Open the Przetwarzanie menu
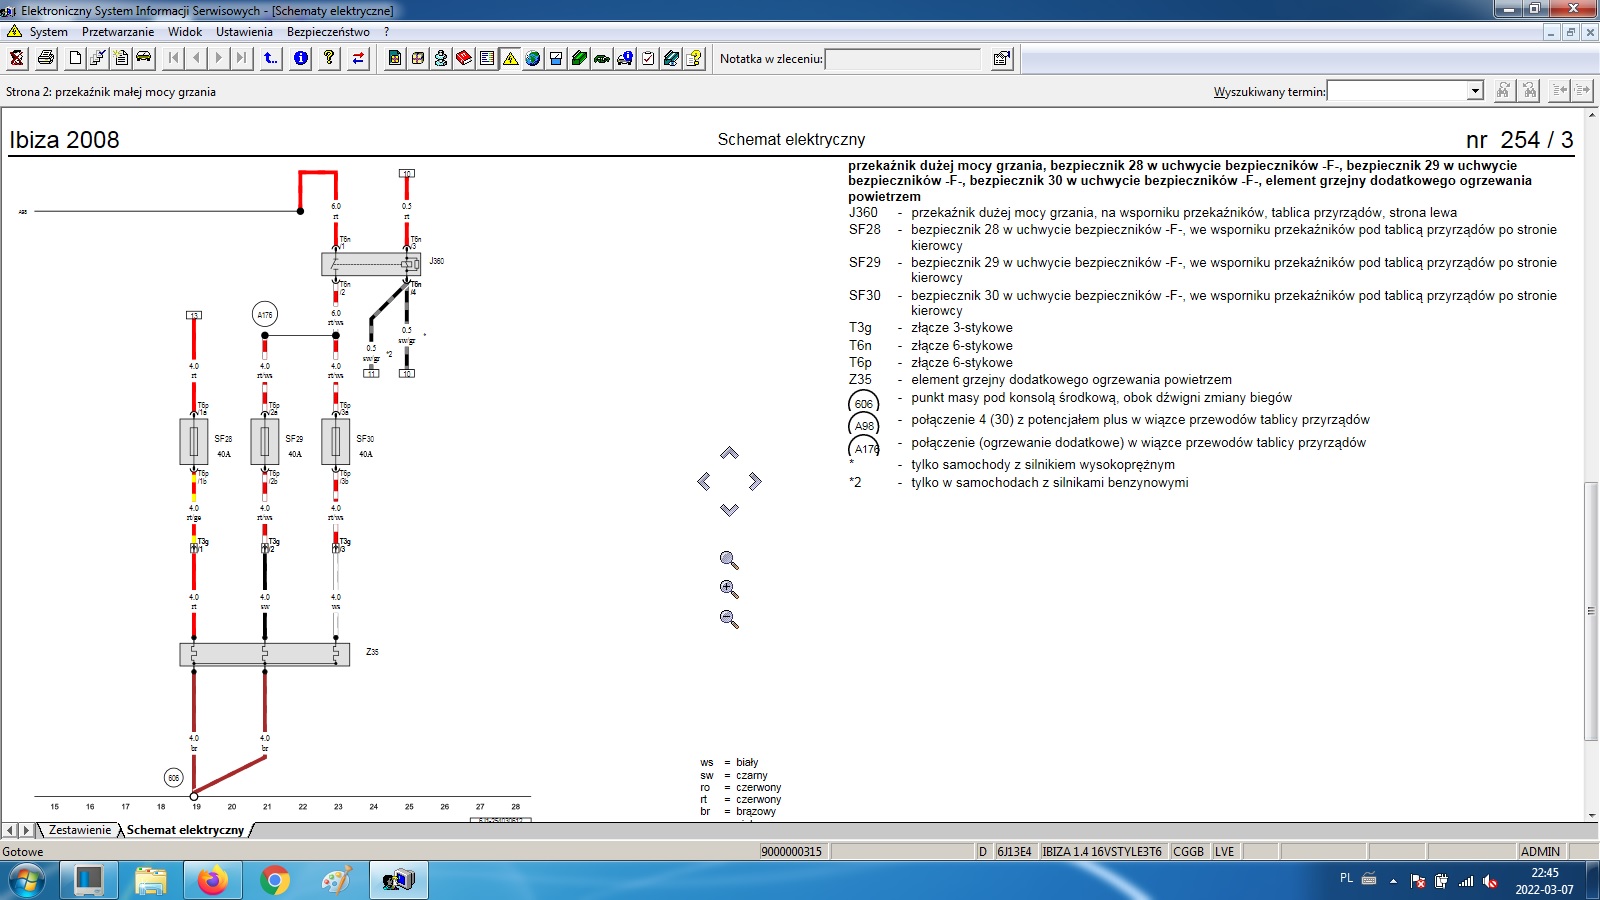This screenshot has width=1600, height=900. (118, 32)
